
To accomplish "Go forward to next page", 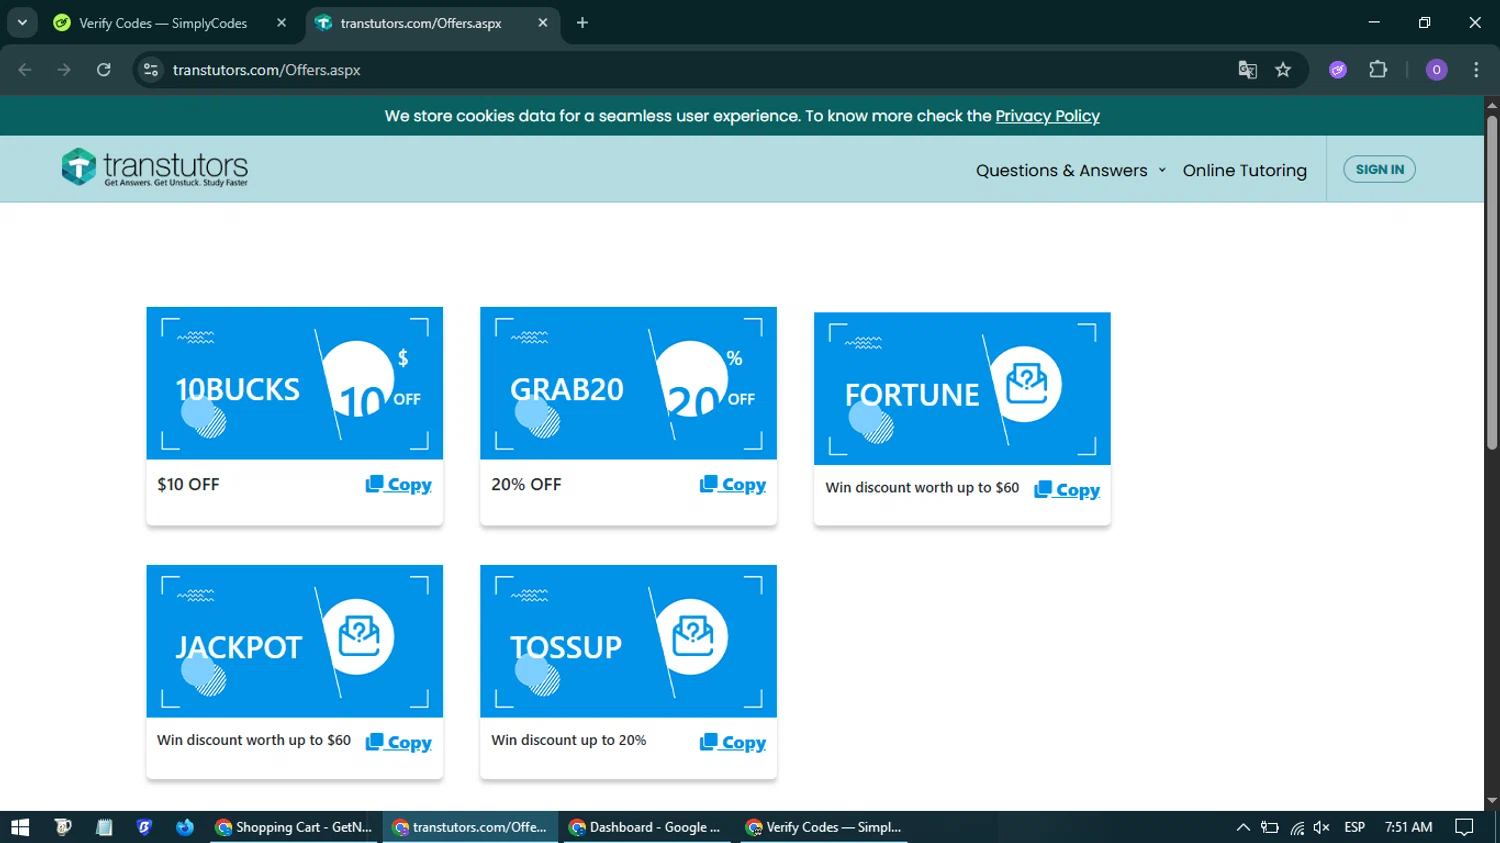I will pos(64,70).
